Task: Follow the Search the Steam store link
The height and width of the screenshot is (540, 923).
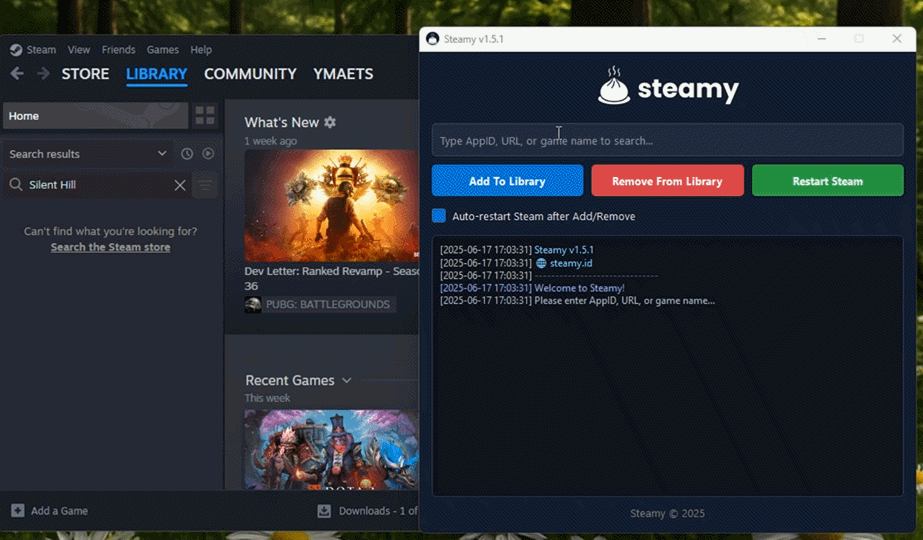Action: (x=111, y=247)
